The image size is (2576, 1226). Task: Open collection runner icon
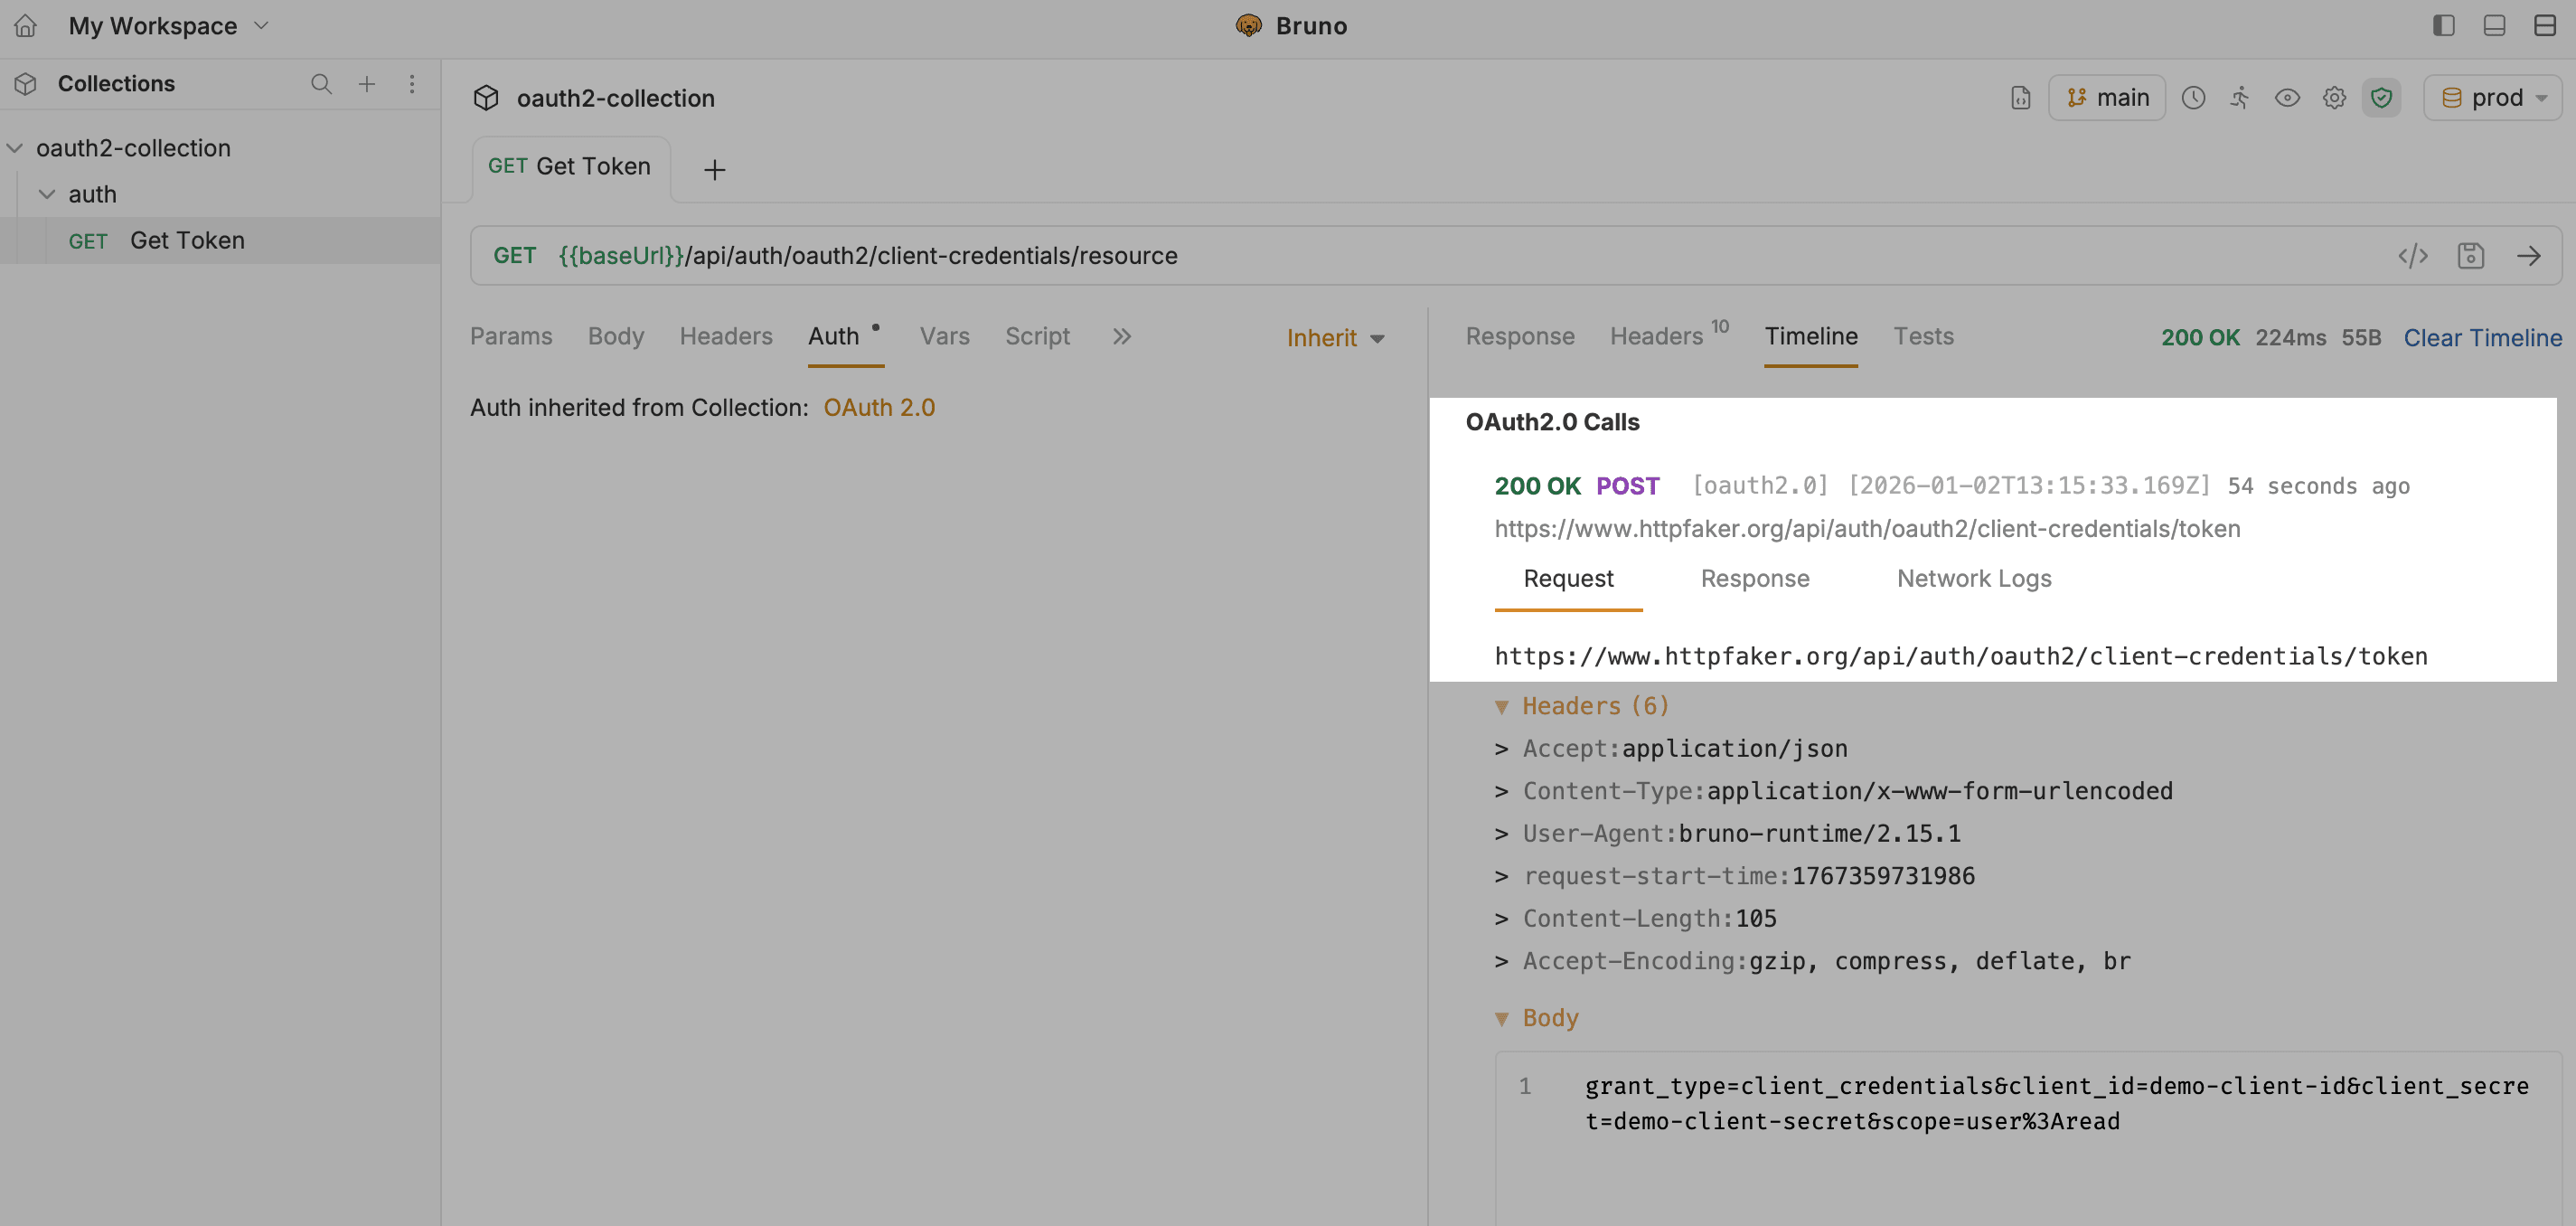[x=2240, y=98]
